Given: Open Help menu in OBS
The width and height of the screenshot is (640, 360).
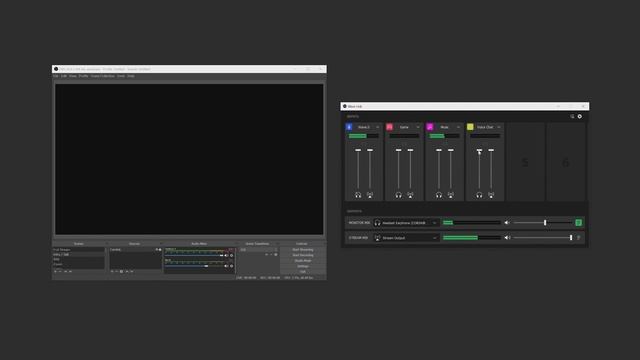Looking at the screenshot, I should 131,76.
